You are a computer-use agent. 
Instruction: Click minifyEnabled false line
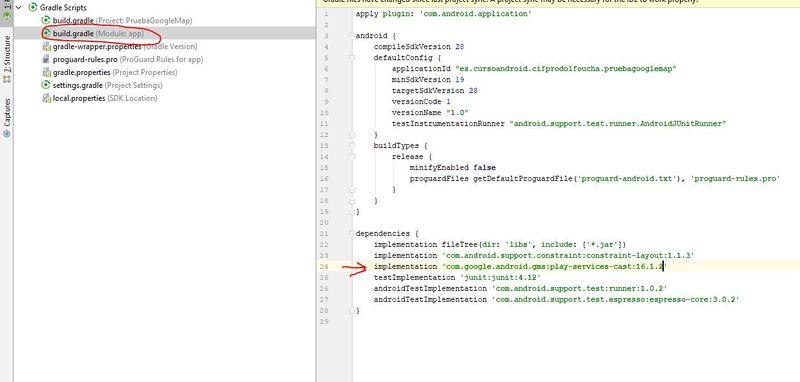(453, 167)
